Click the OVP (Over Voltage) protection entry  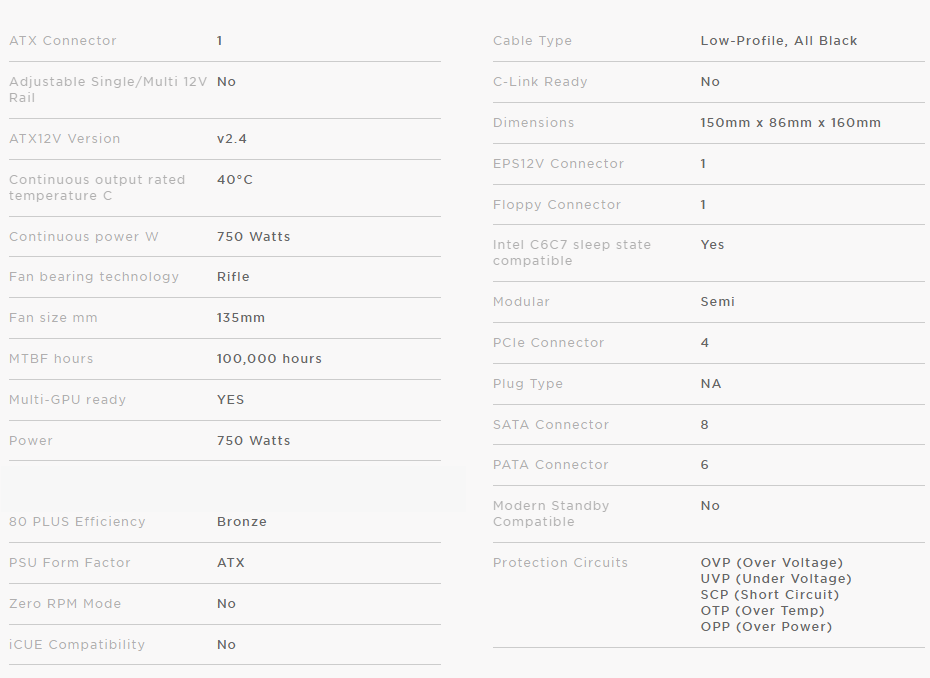coord(771,563)
